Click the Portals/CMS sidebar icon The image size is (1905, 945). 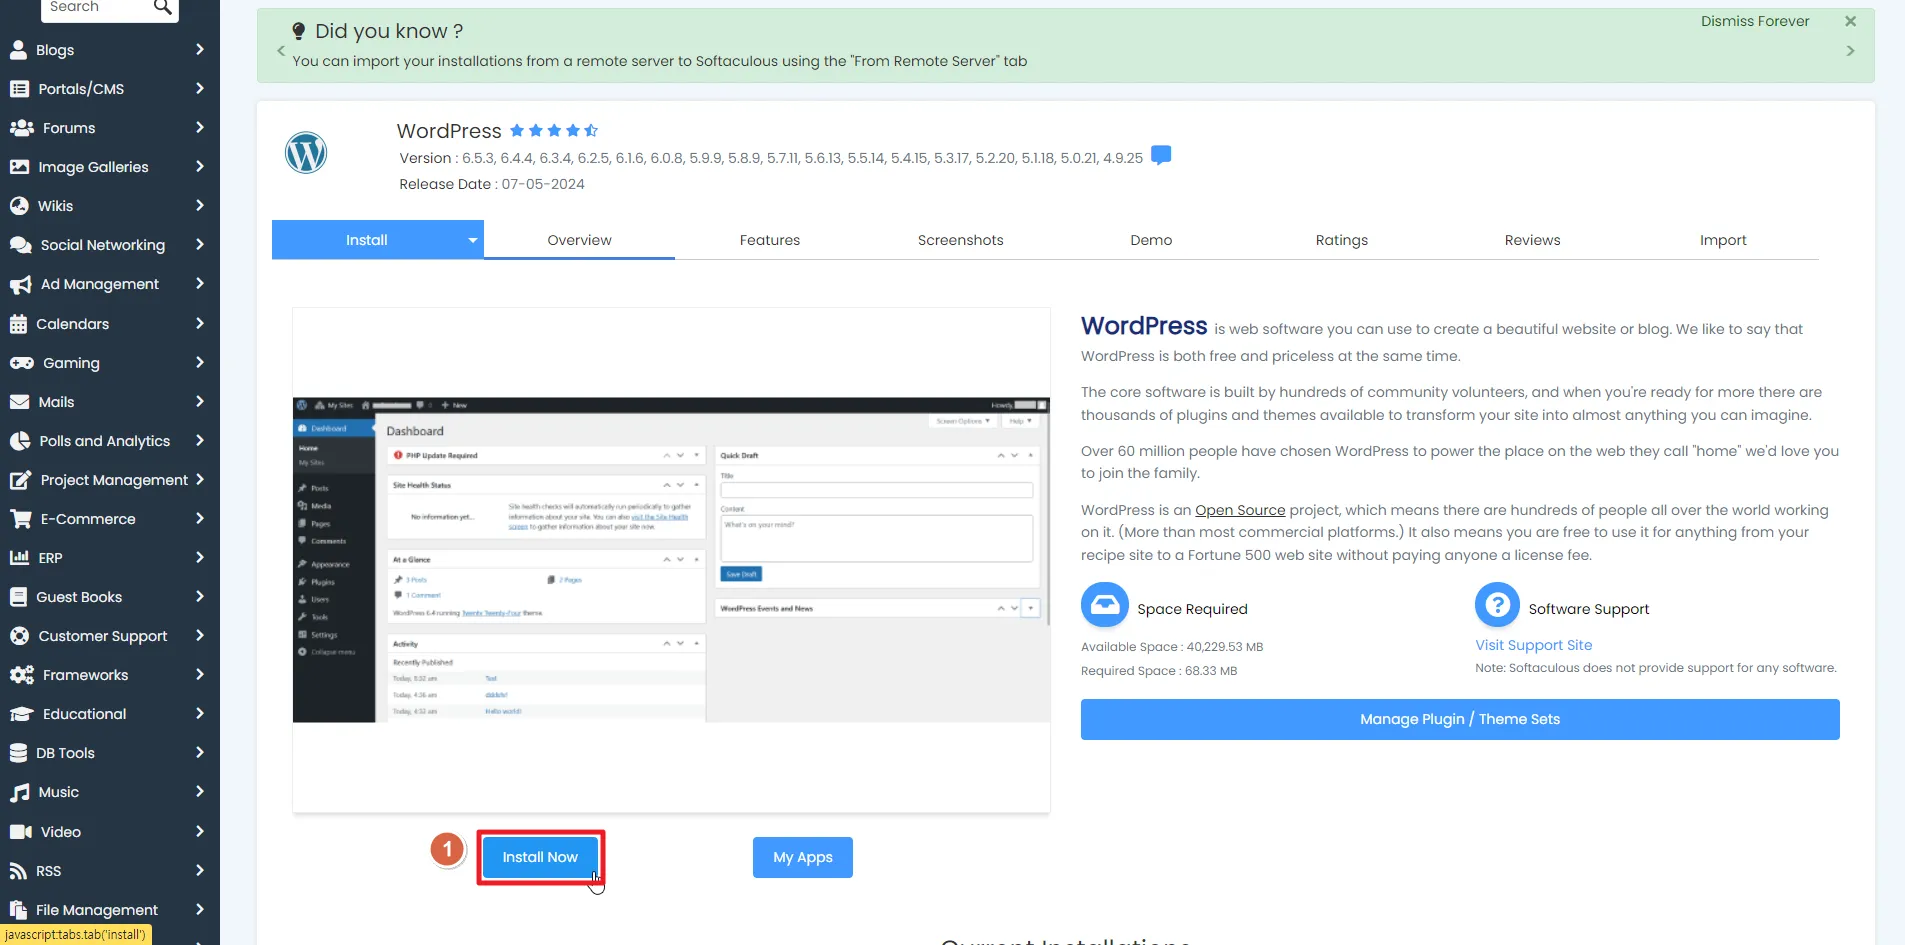[x=19, y=89]
